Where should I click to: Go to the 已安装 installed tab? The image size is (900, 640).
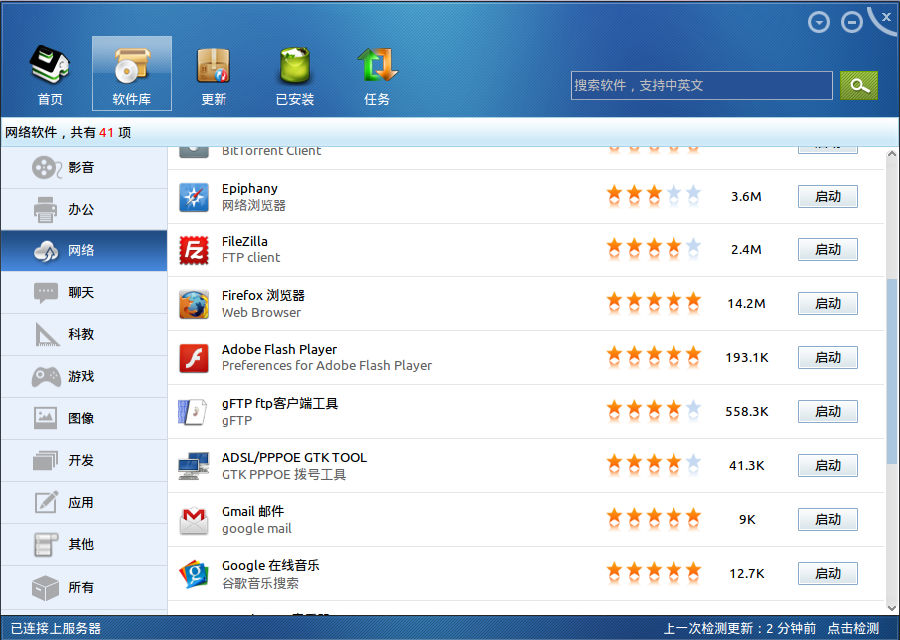(294, 75)
